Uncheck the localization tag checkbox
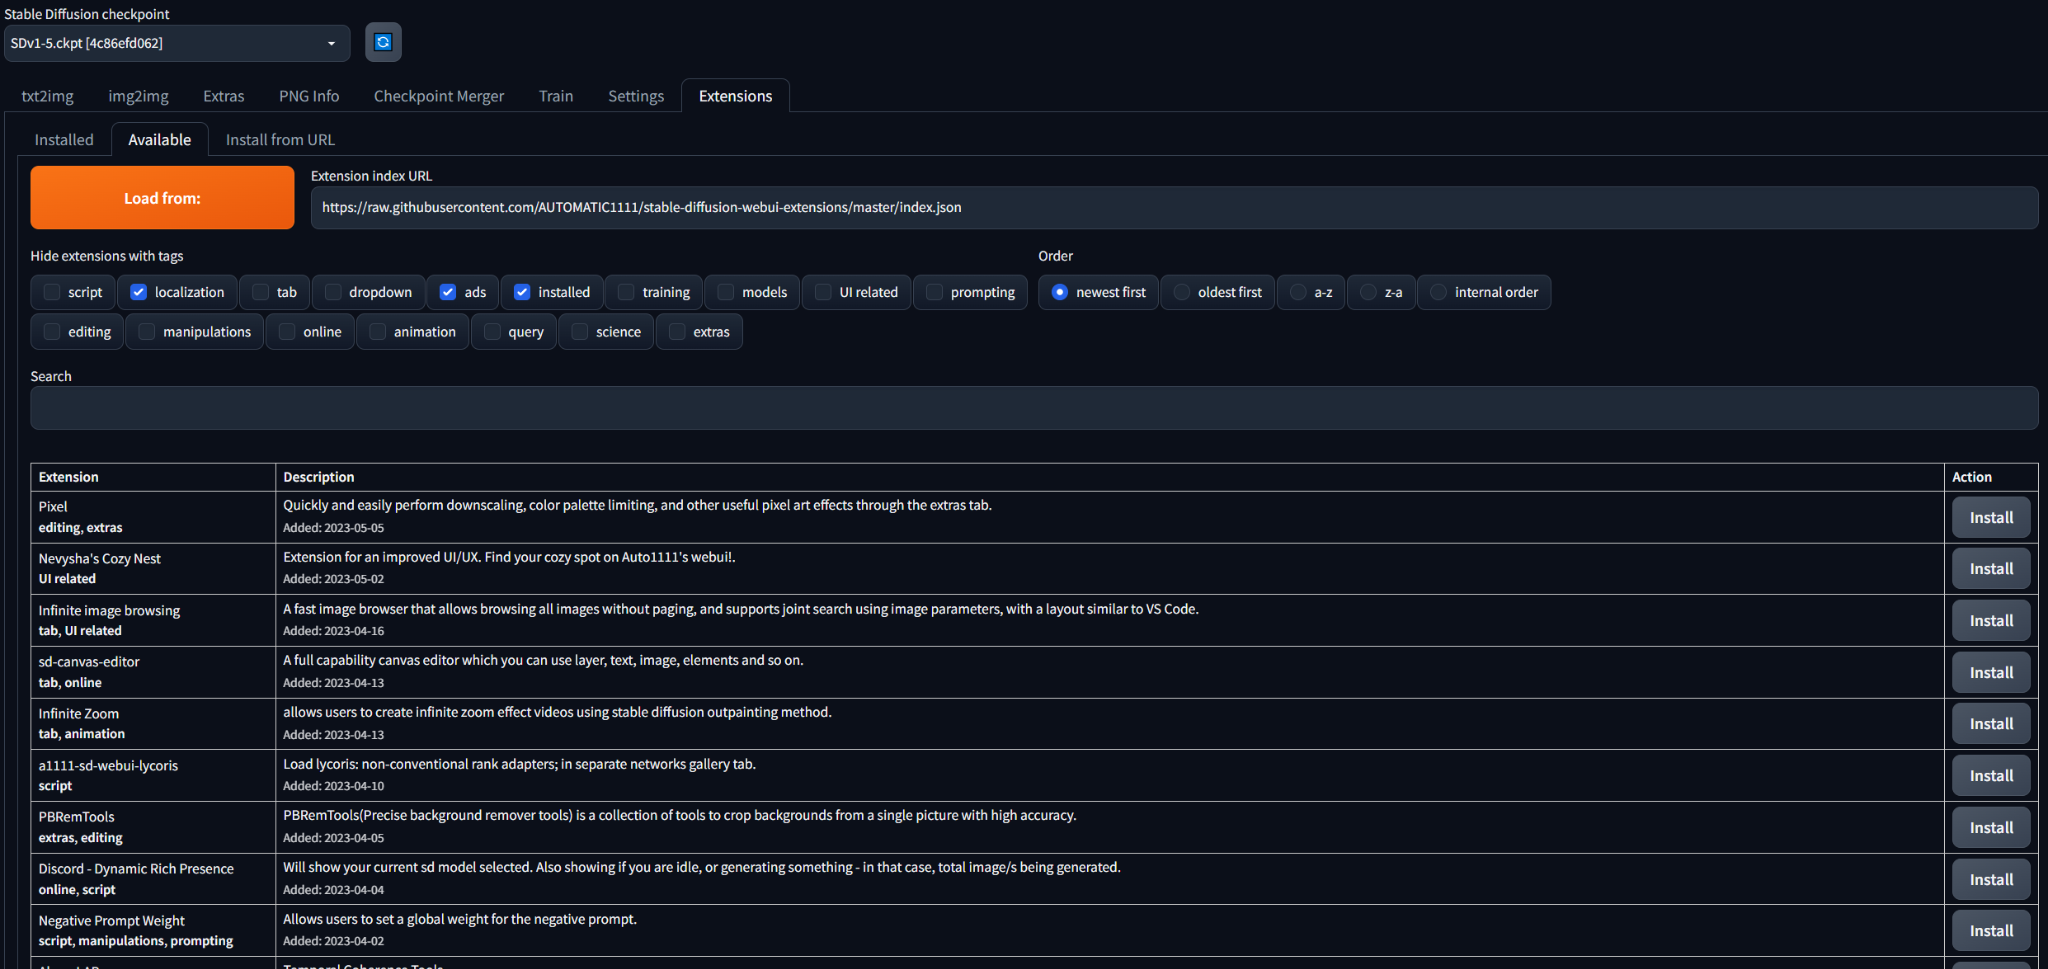 pyautogui.click(x=139, y=292)
